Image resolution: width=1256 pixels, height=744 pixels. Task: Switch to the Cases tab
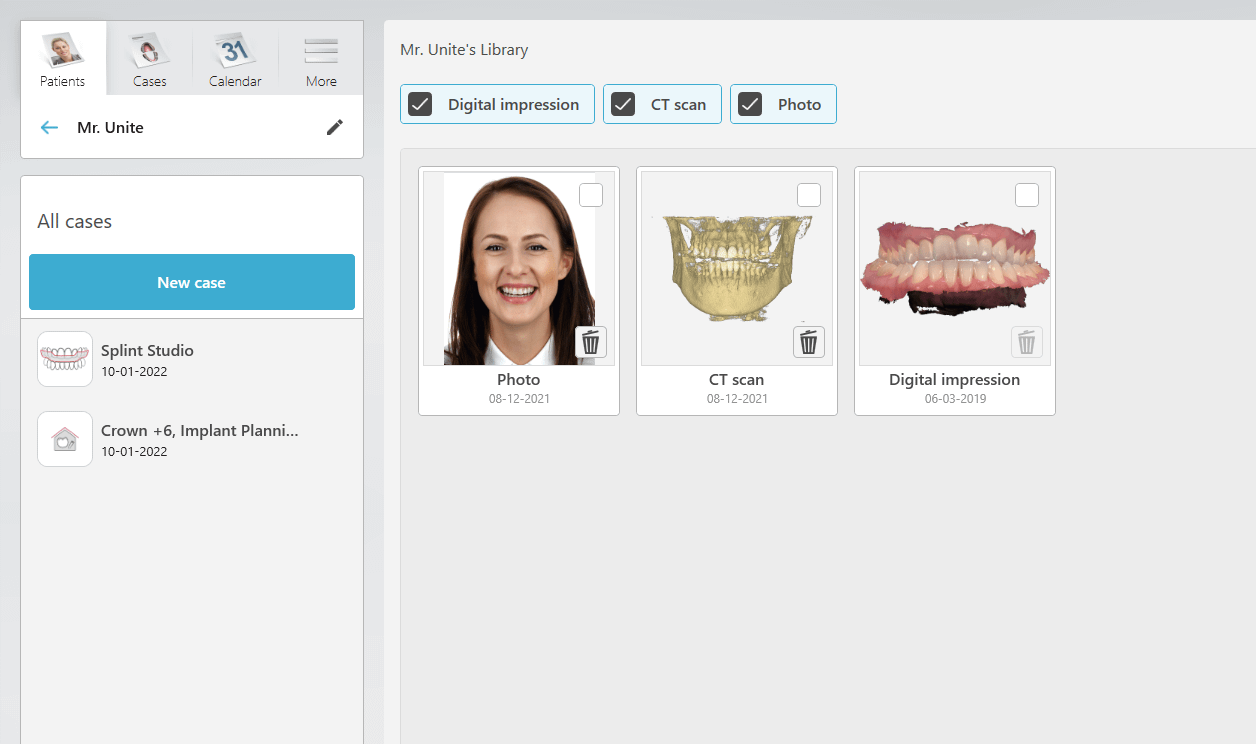point(149,59)
